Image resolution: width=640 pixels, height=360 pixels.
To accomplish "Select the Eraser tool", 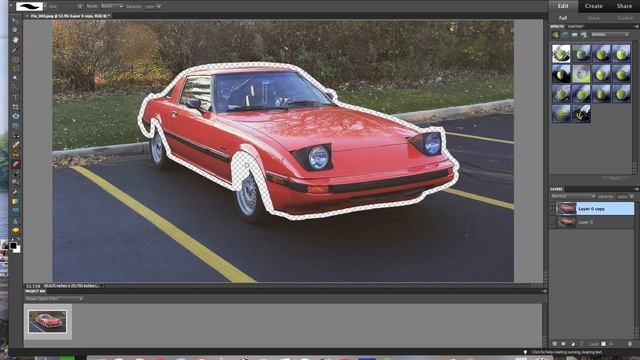I will pos(16,164).
